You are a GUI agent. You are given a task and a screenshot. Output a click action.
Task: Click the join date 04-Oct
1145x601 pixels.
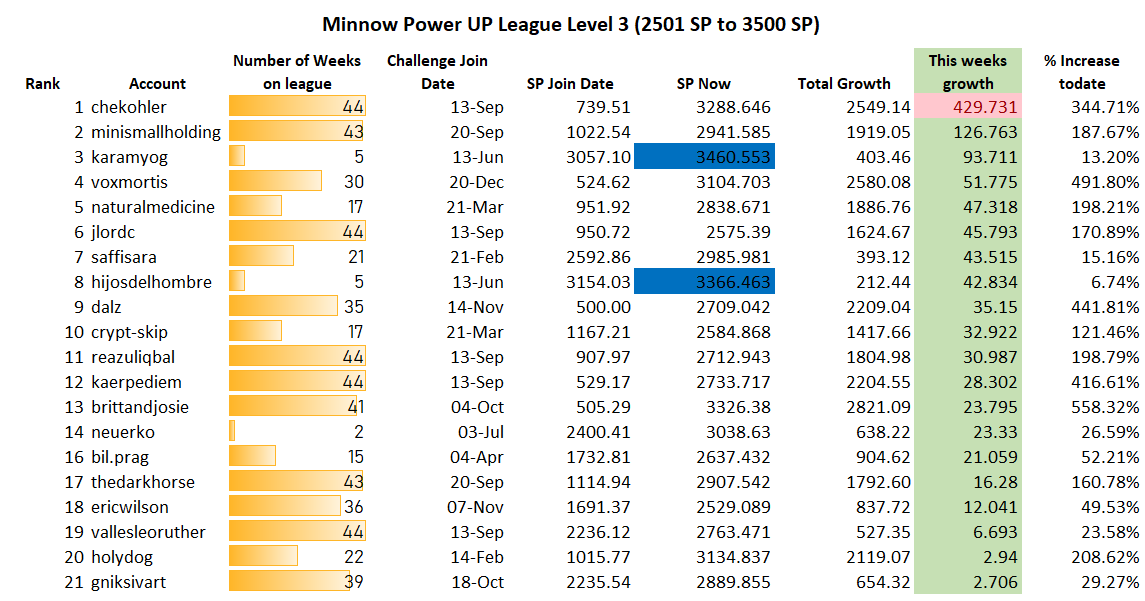(x=477, y=407)
